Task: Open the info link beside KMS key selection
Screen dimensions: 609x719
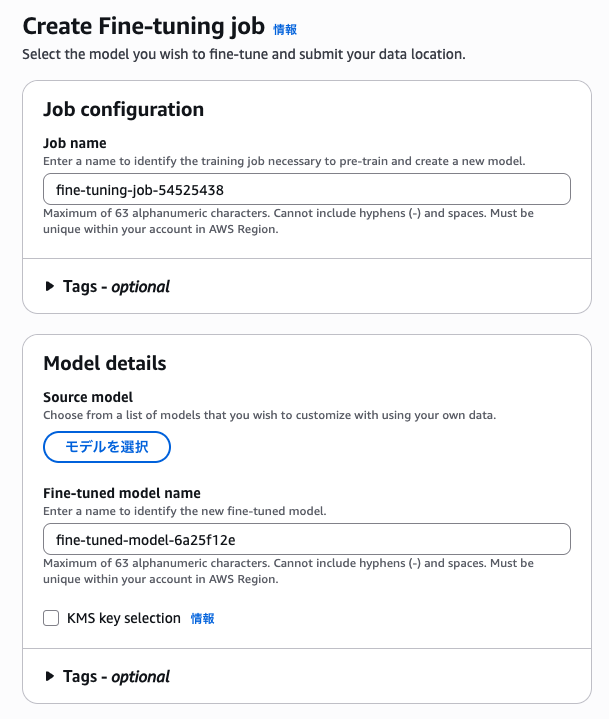Action: pyautogui.click(x=202, y=619)
